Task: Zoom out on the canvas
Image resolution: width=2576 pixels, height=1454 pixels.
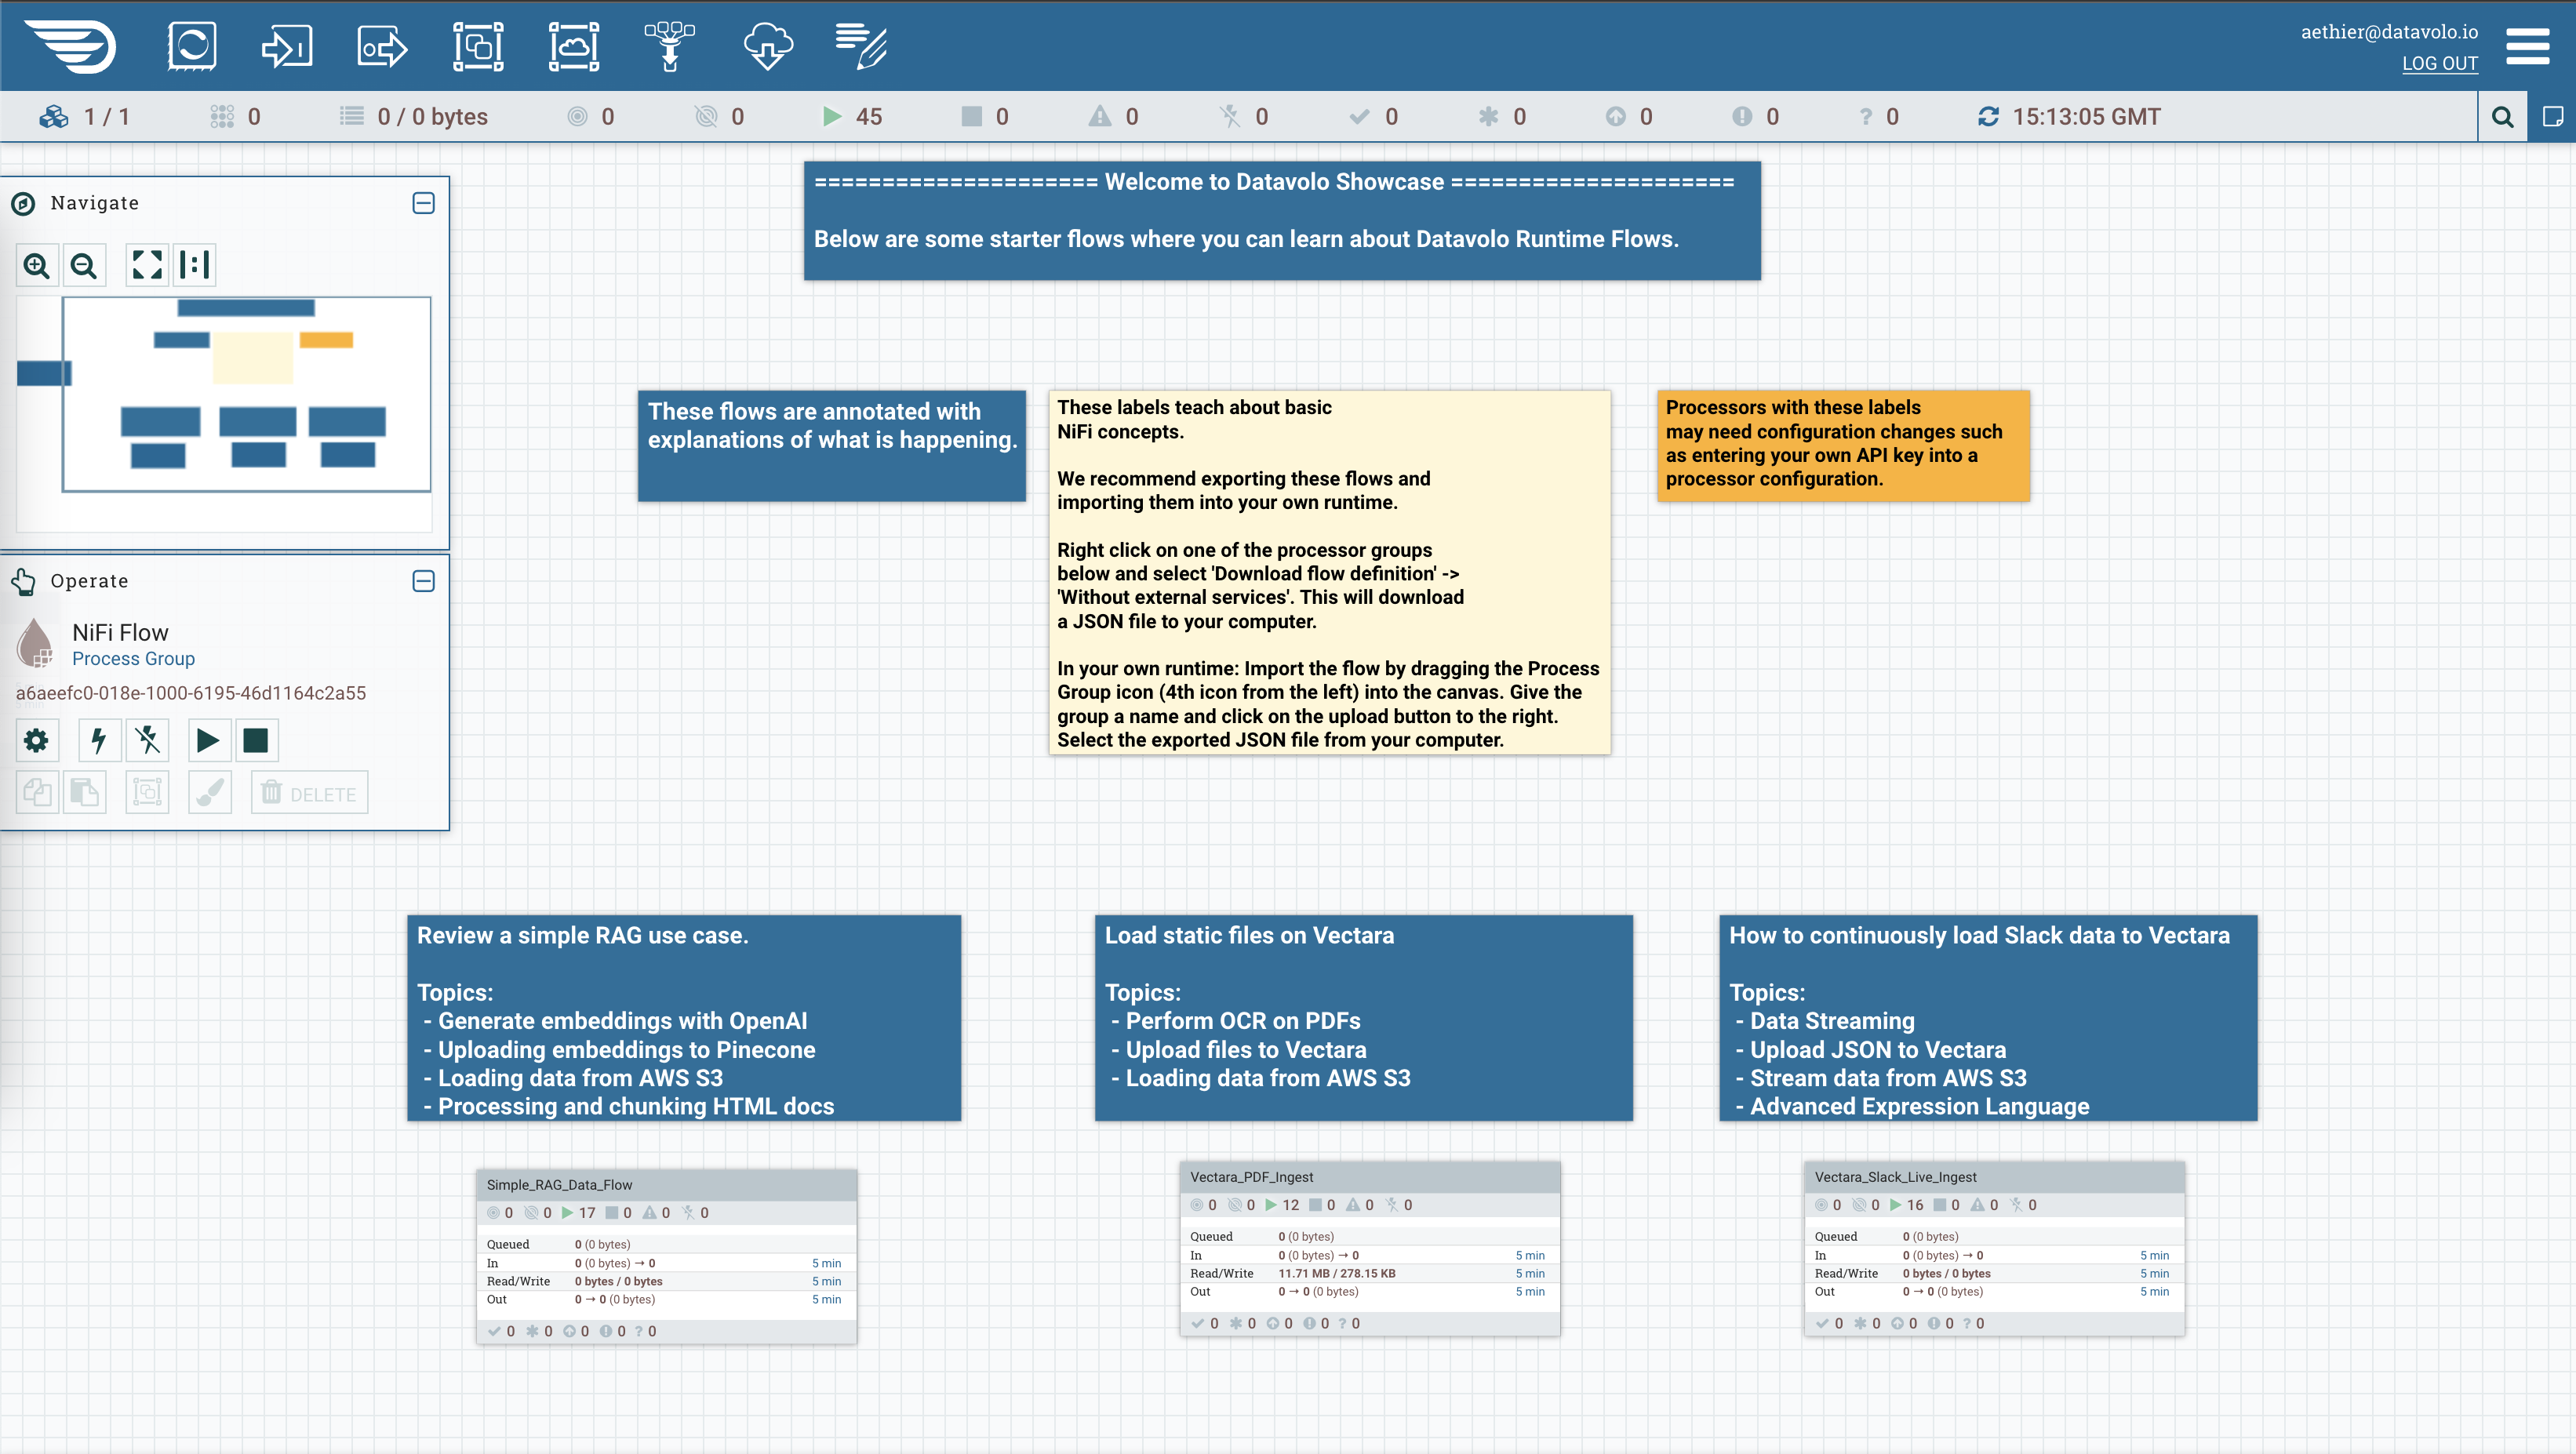Action: [84, 265]
